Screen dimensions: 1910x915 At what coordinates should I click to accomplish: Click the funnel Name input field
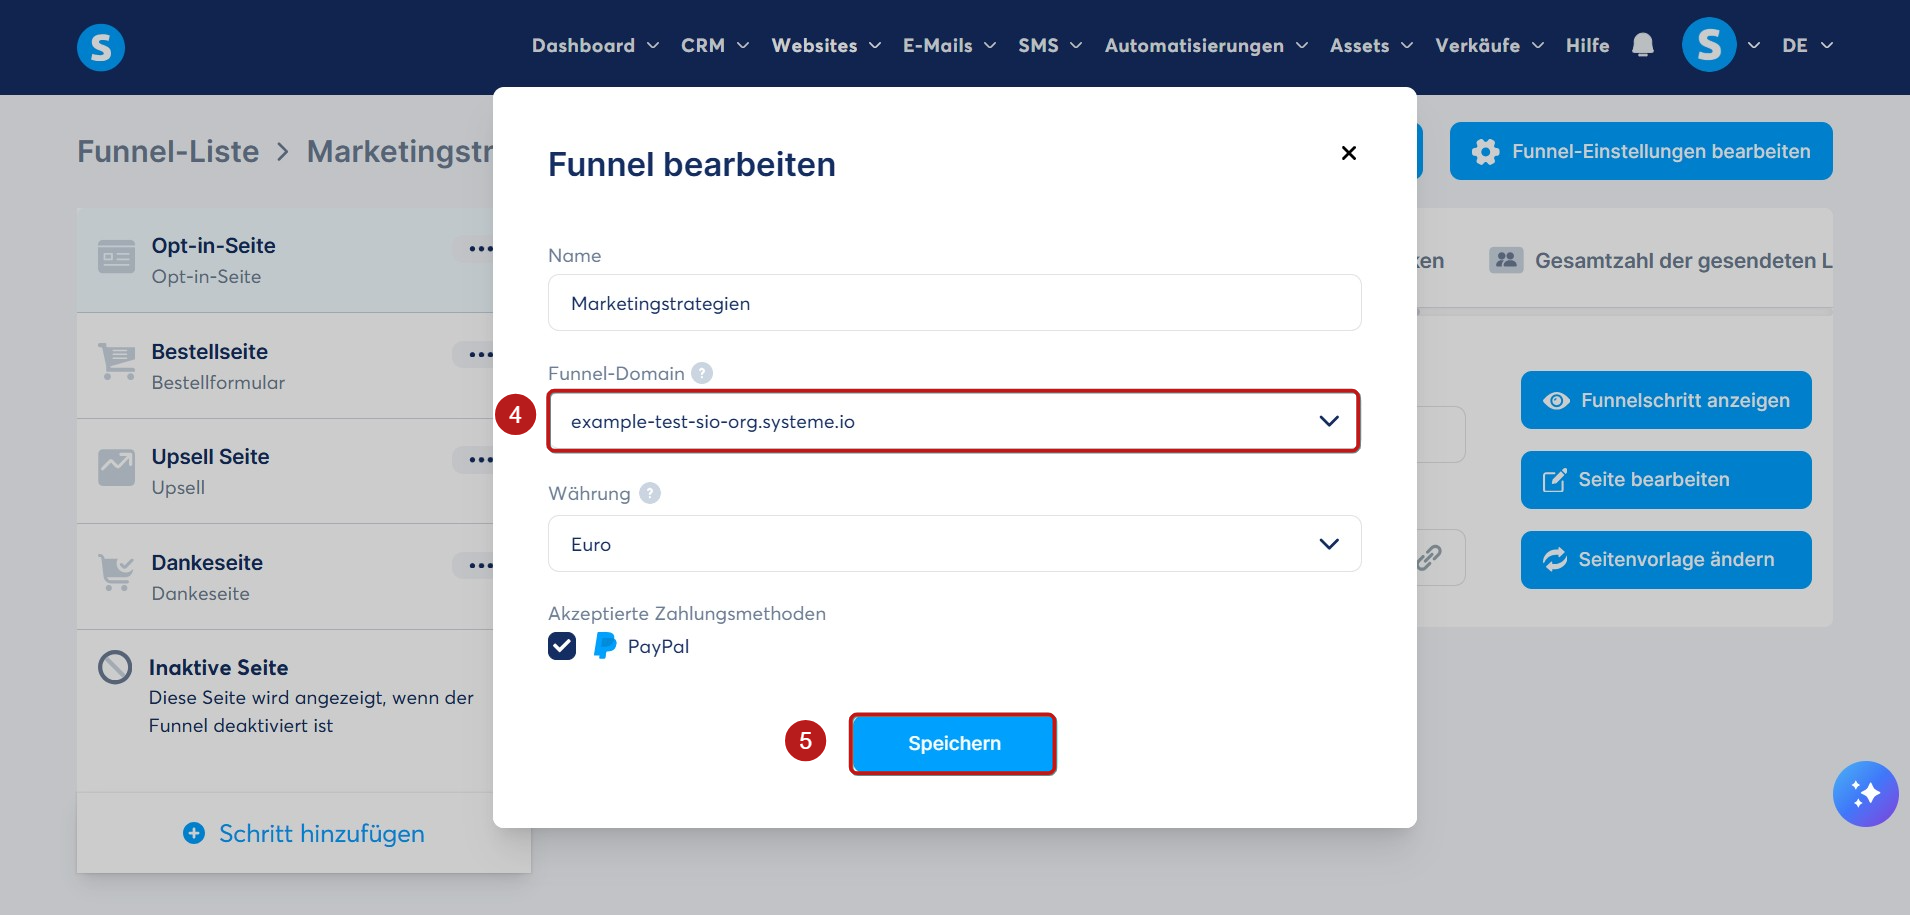954,303
